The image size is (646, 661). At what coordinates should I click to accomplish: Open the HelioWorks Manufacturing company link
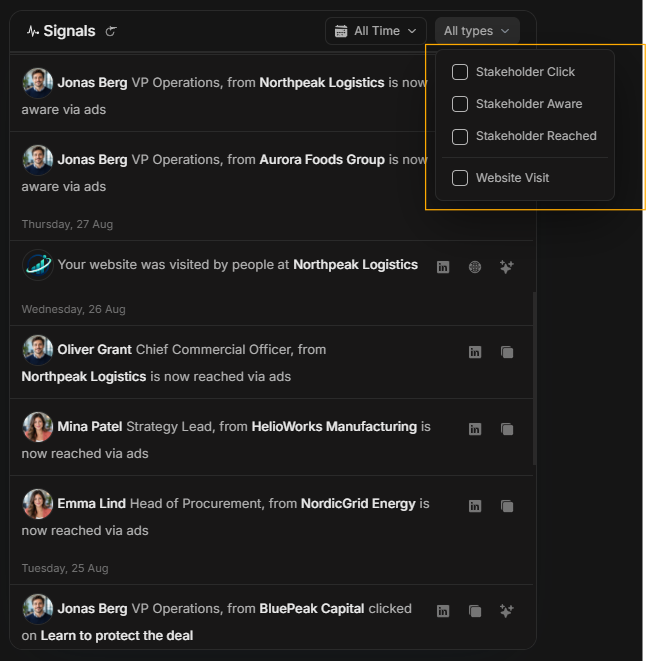pyautogui.click(x=334, y=427)
